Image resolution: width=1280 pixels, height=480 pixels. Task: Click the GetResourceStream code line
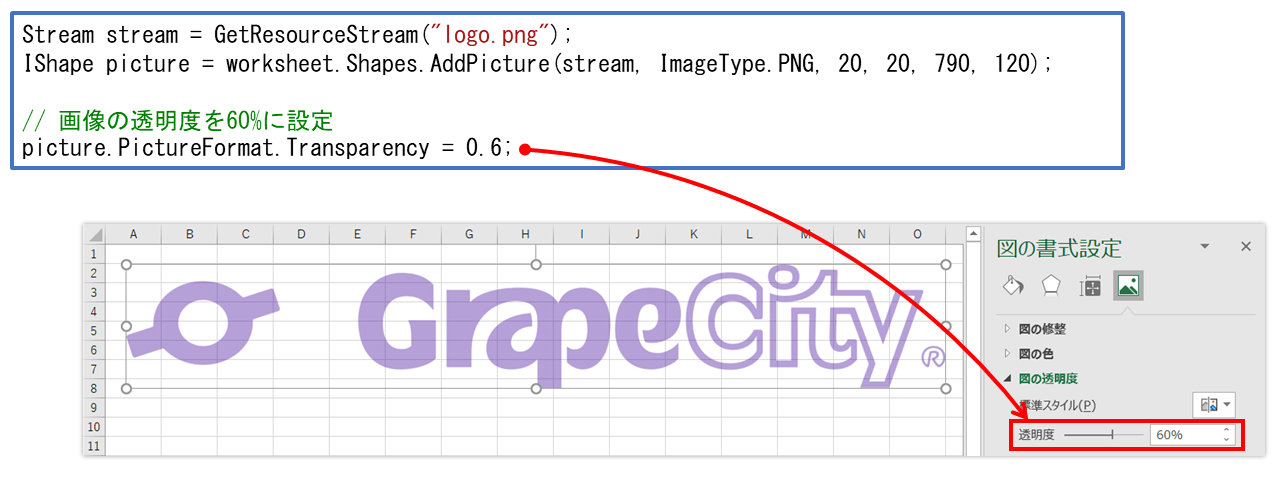pyautogui.click(x=296, y=36)
